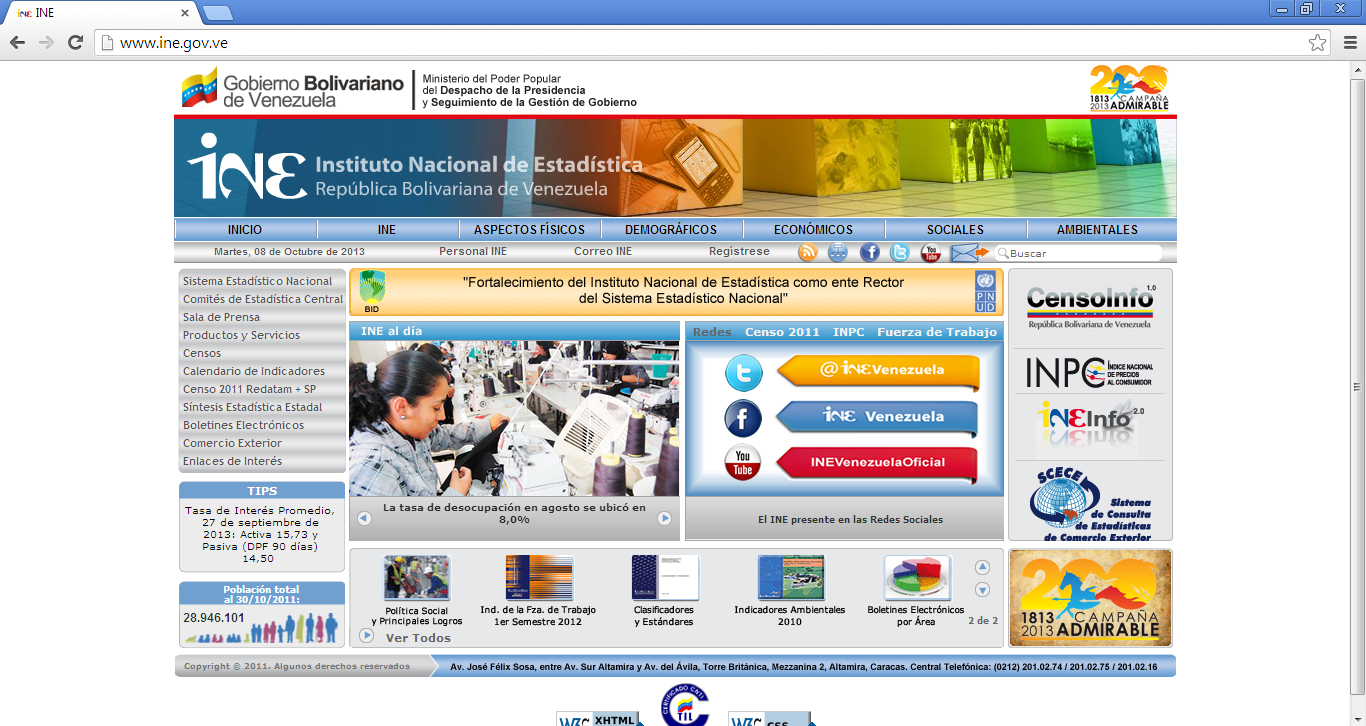The image size is (1366, 726).
Task: Show previous INE al día slide
Action: [364, 518]
